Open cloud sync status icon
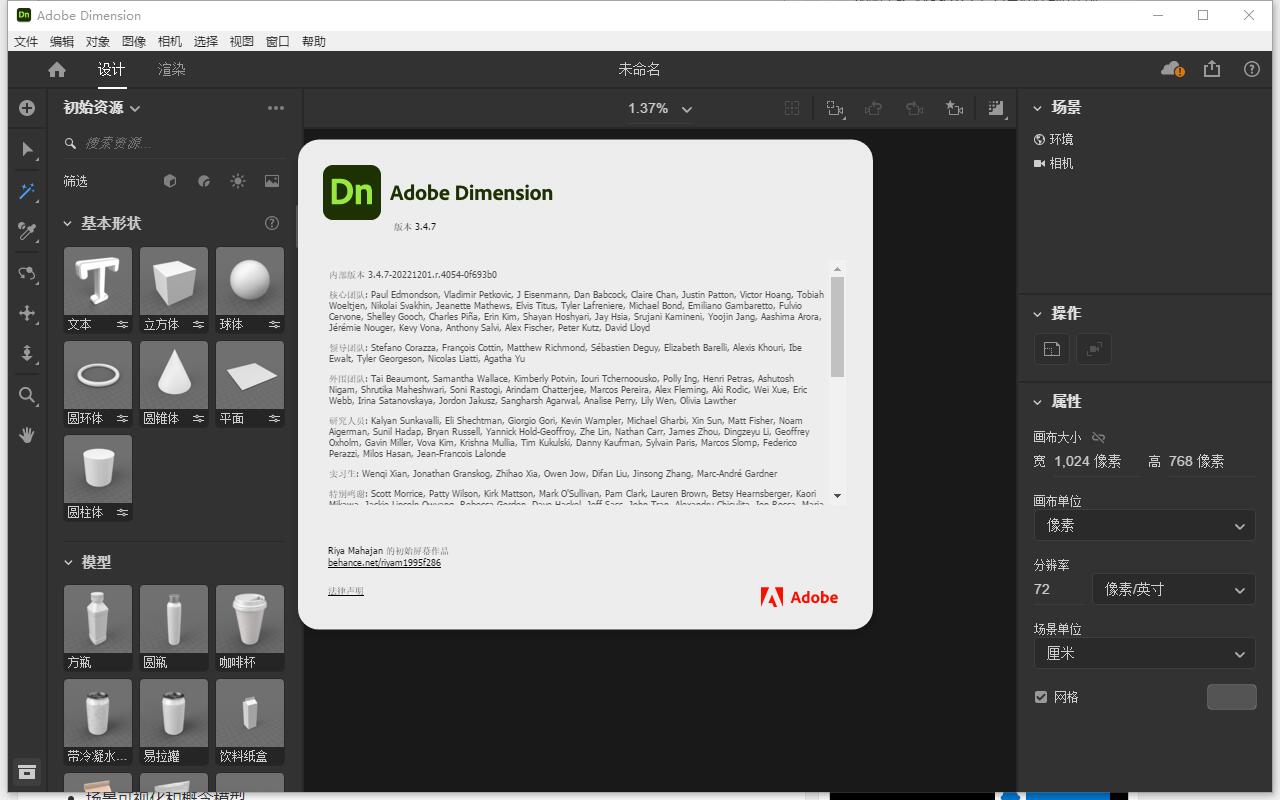The width and height of the screenshot is (1280, 800). click(1172, 69)
